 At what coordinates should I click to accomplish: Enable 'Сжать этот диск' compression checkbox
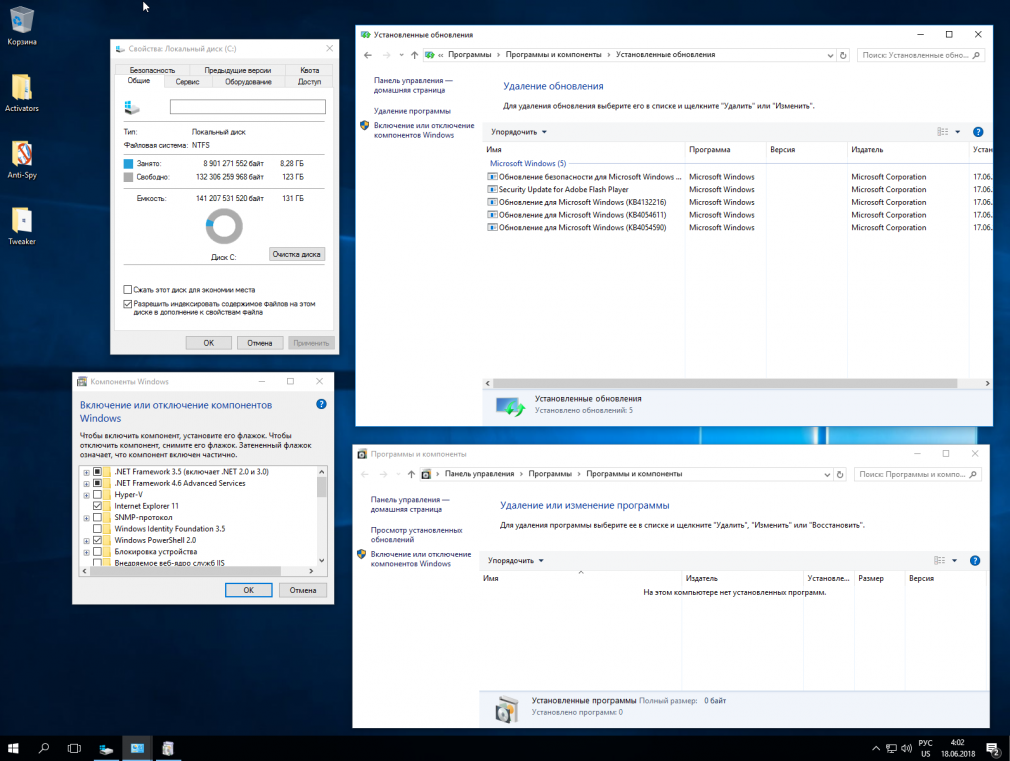click(x=128, y=290)
